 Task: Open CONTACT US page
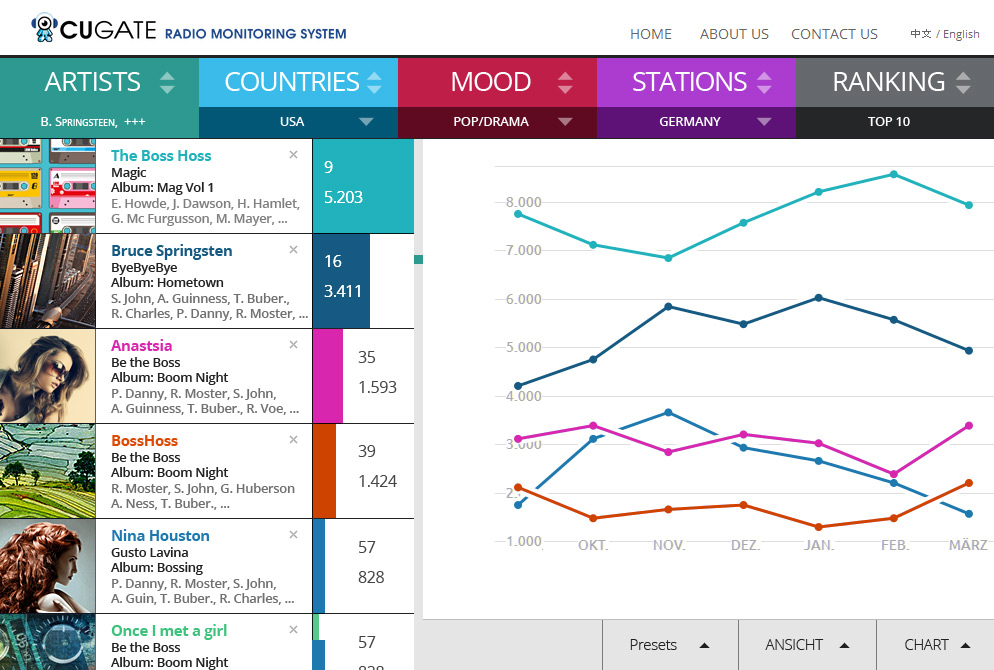coord(834,34)
